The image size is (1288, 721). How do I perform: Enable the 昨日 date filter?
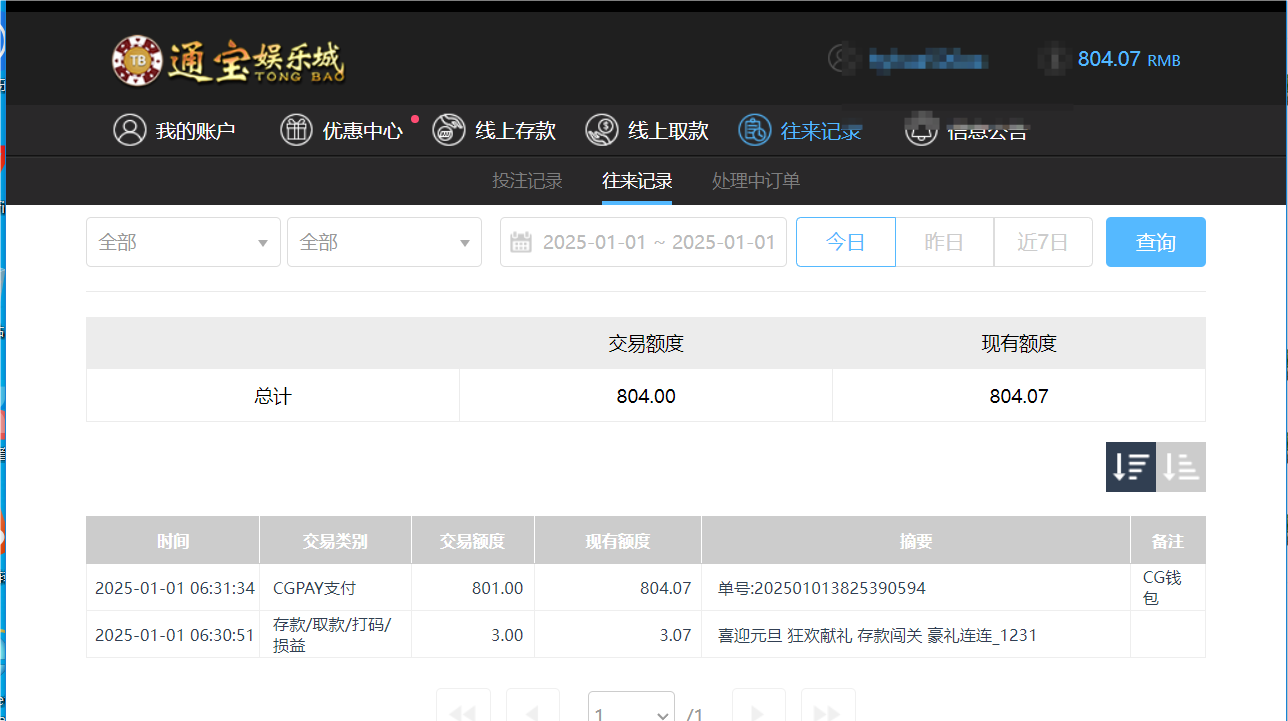click(x=944, y=242)
